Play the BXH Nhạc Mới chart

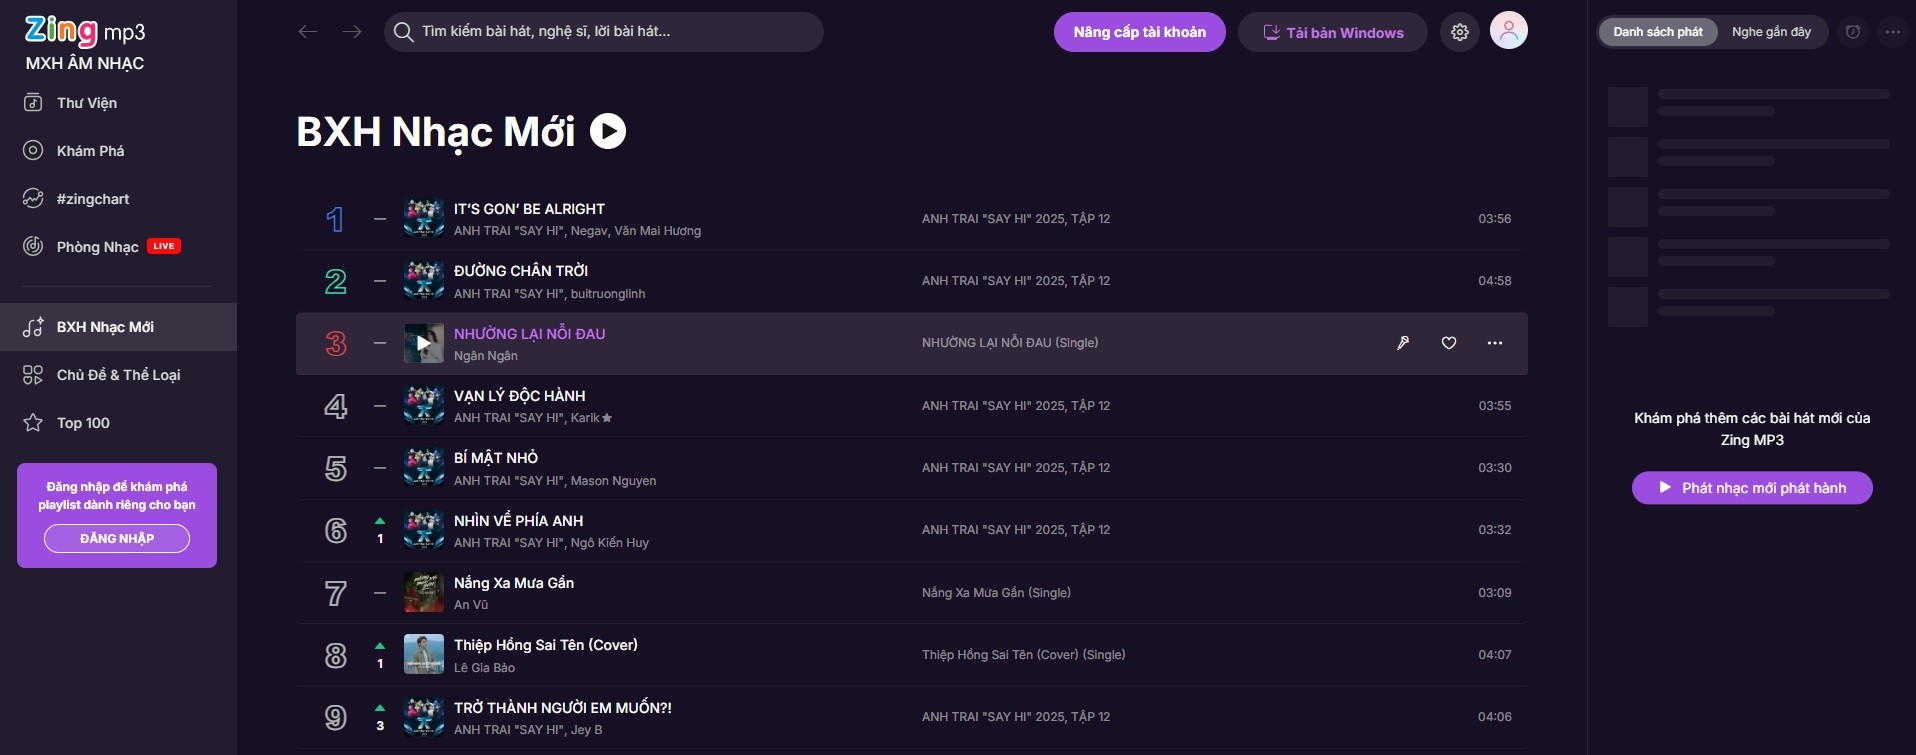coord(608,131)
